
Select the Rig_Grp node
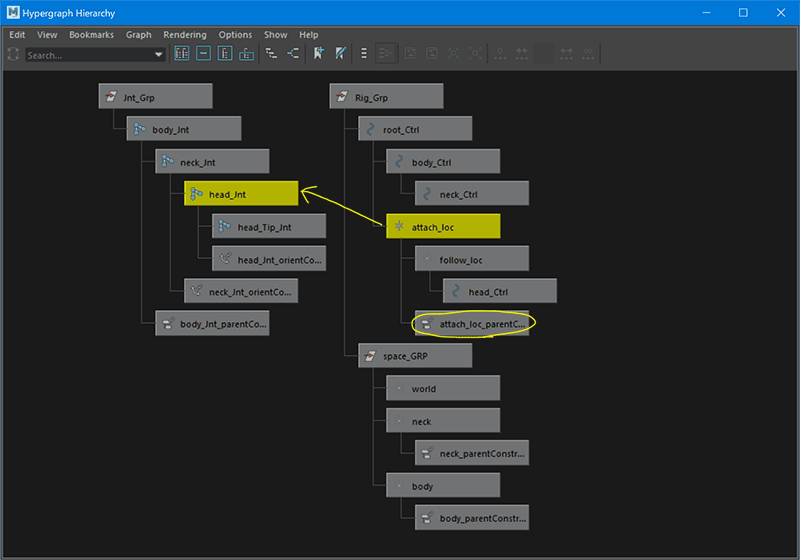click(386, 96)
